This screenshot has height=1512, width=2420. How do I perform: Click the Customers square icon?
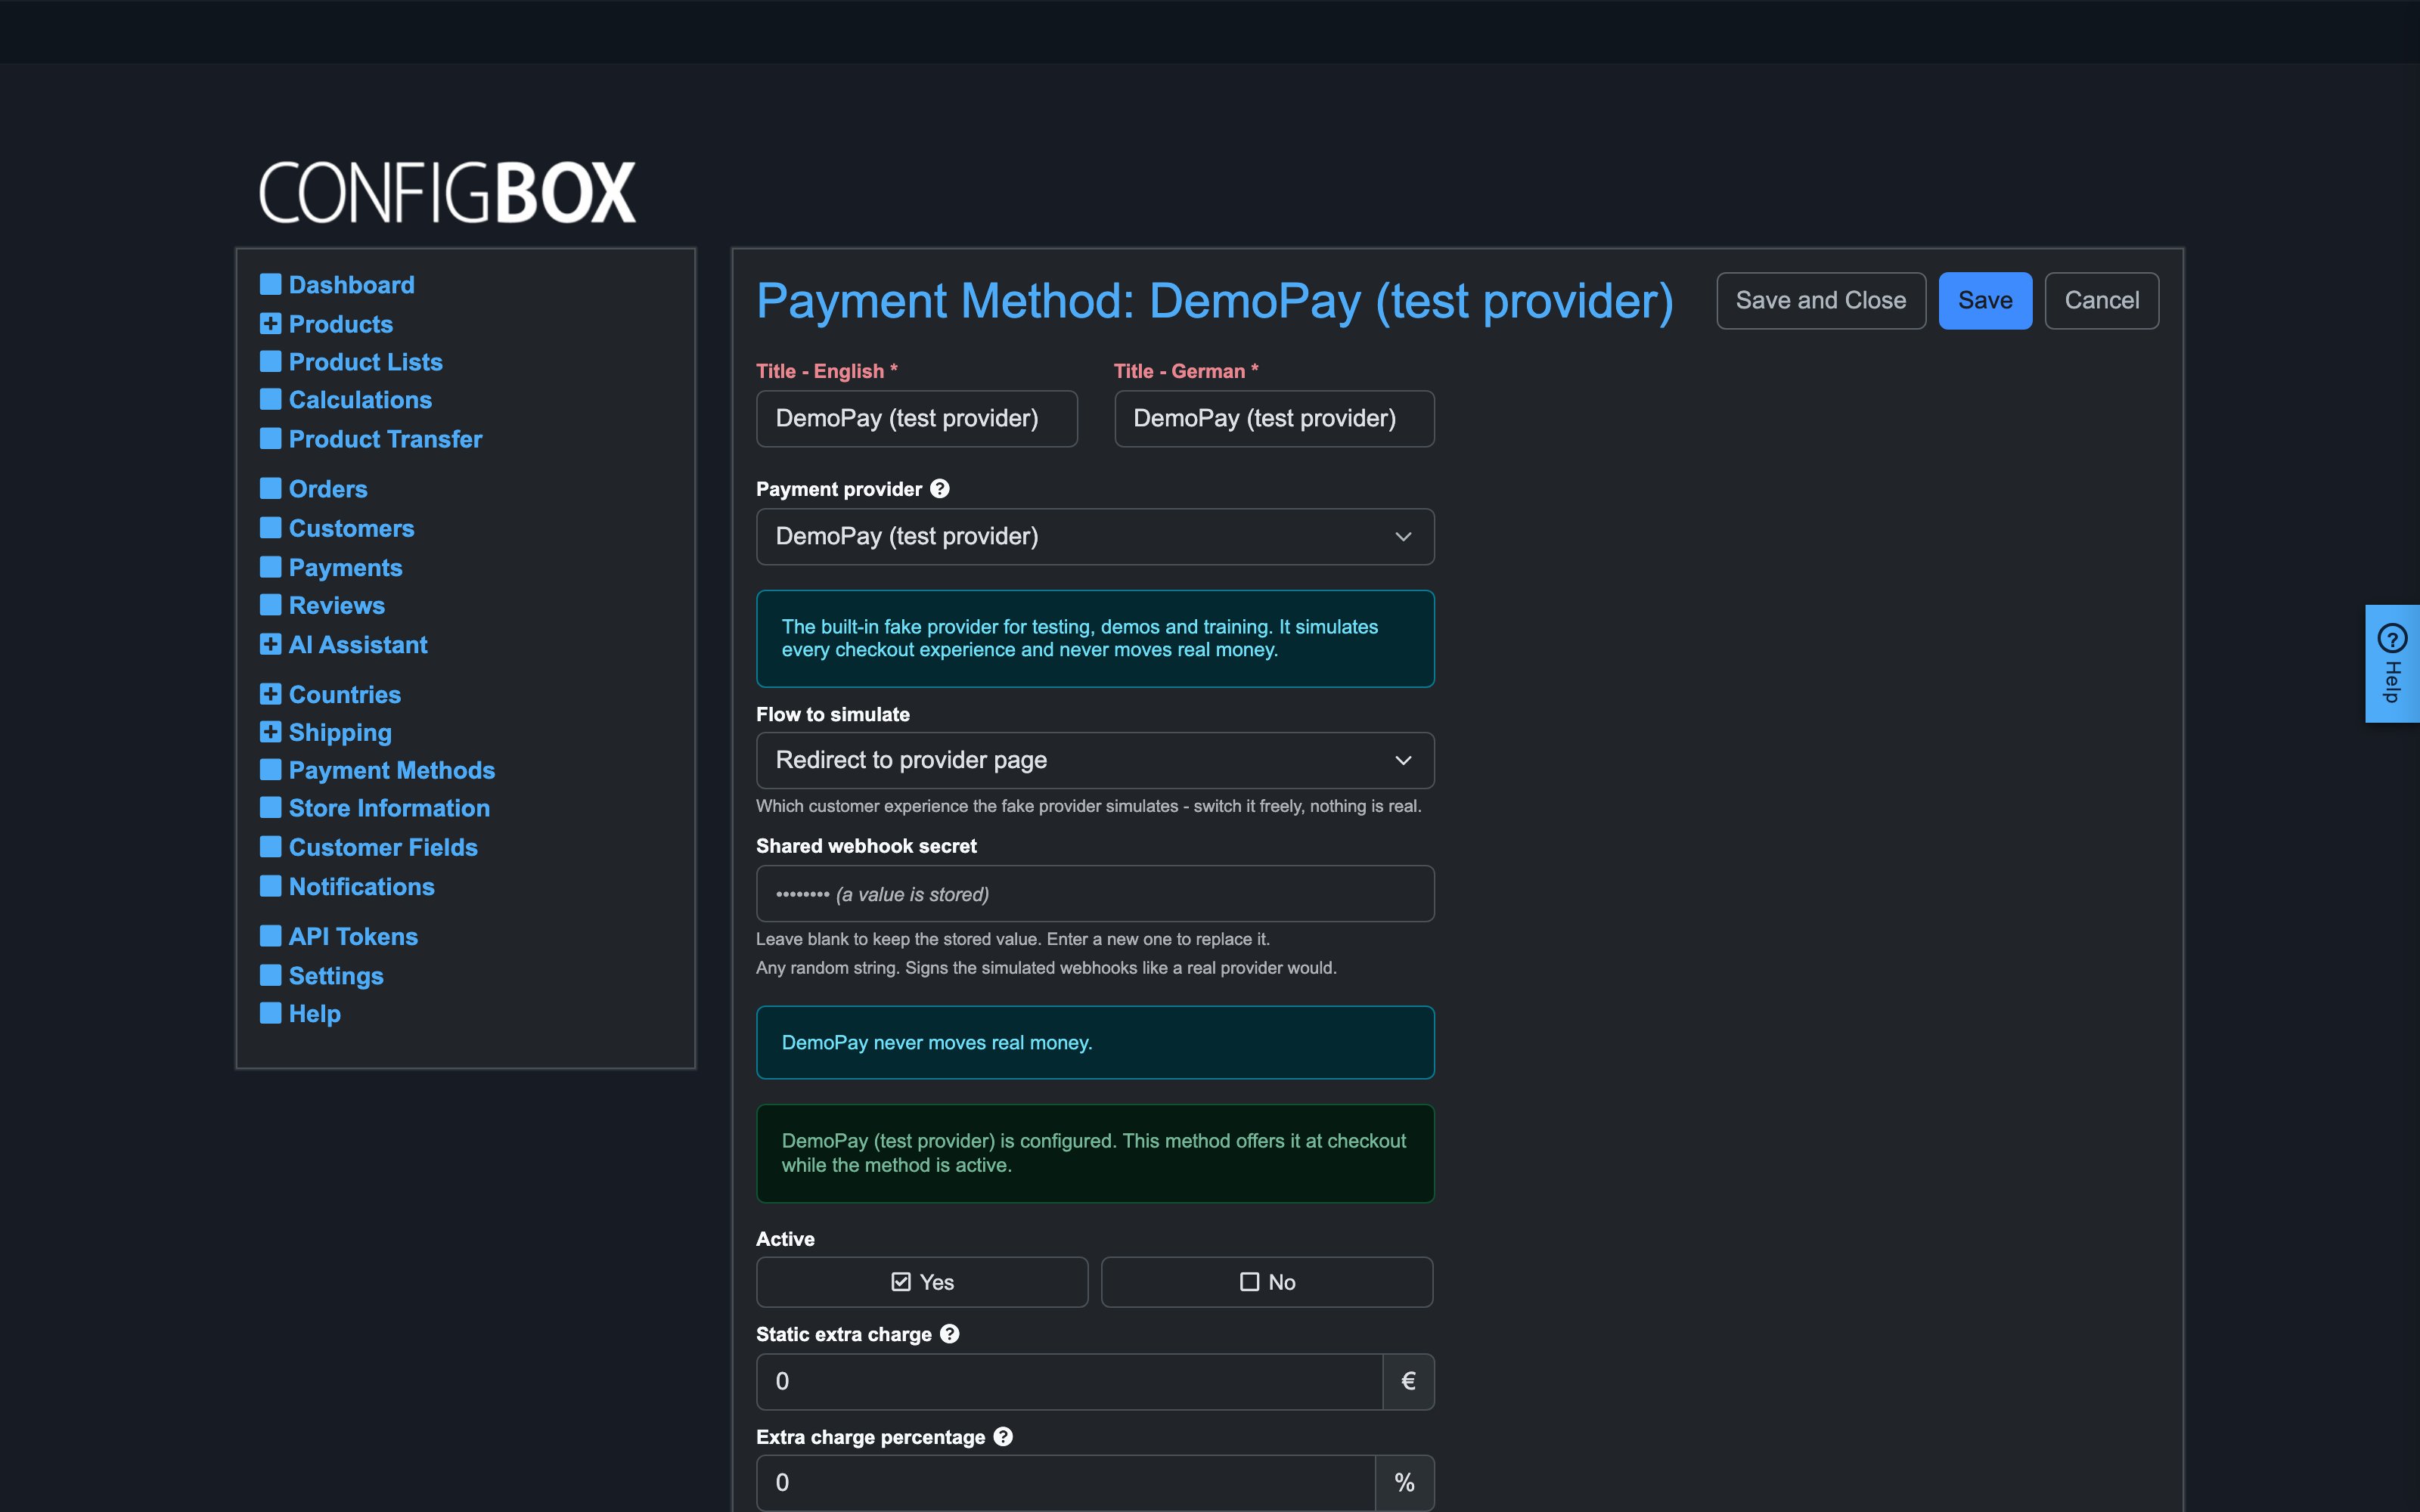click(270, 527)
